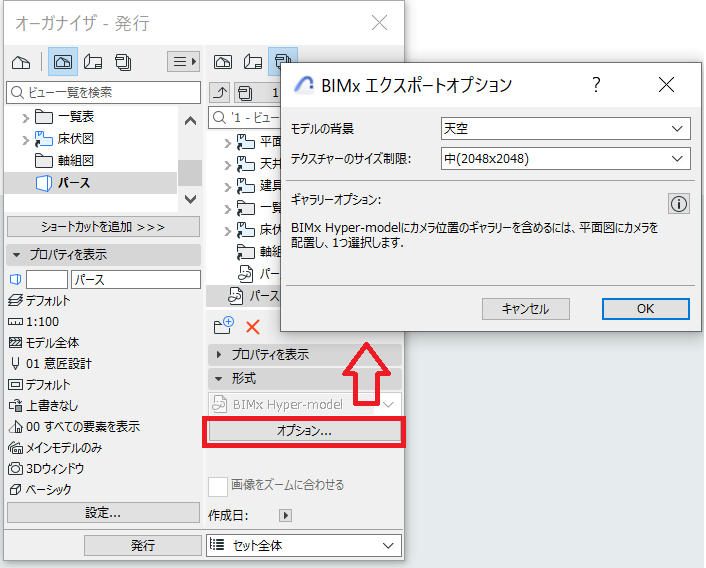Collapse the 形式 section

click(219, 379)
